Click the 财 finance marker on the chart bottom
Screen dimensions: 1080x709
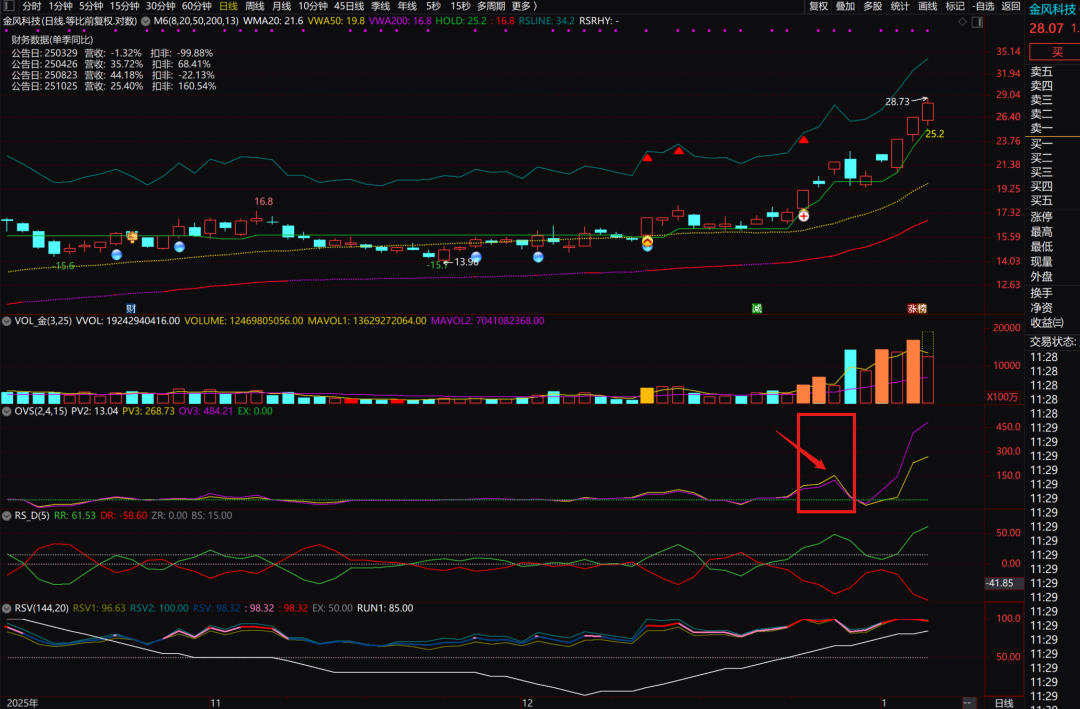[131, 308]
